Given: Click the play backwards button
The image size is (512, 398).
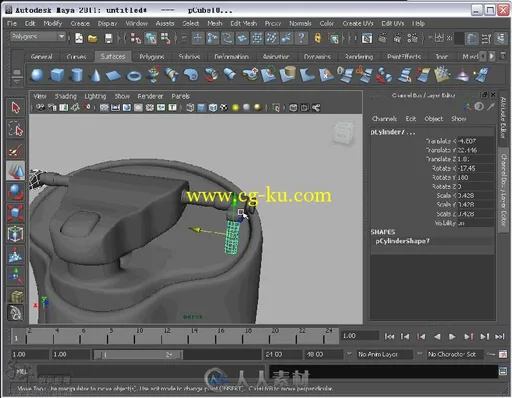Looking at the screenshot, I should (437, 336).
